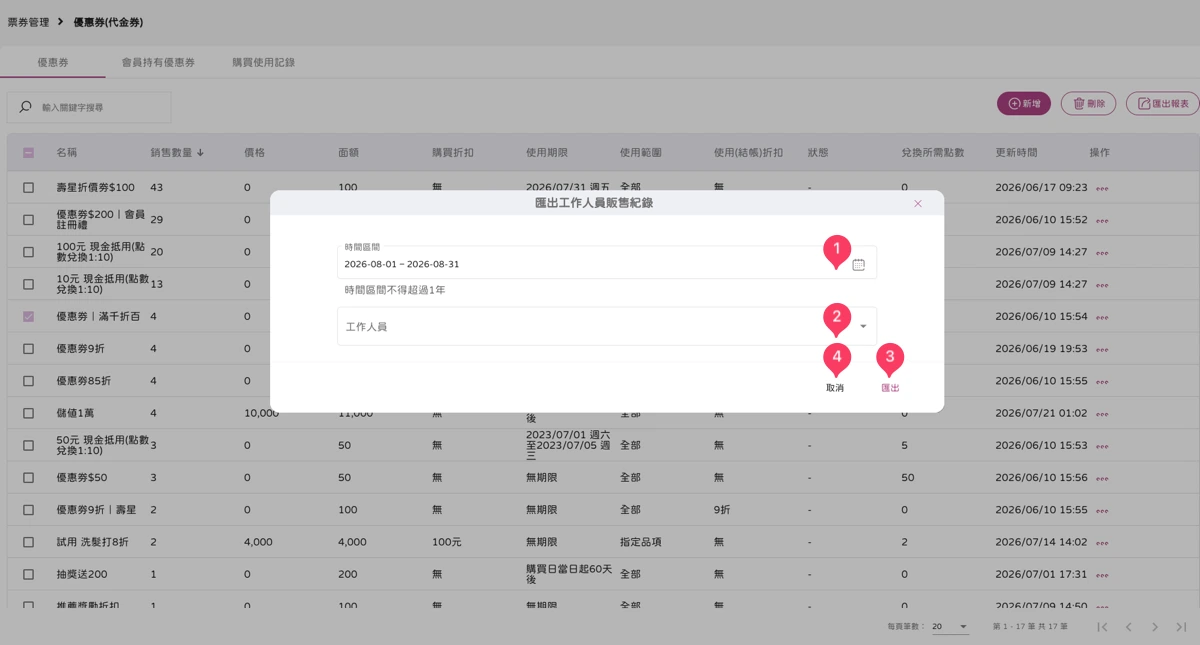
Task: Open actions menu for 優惠券｜滿千折百 row
Action: 1102,317
